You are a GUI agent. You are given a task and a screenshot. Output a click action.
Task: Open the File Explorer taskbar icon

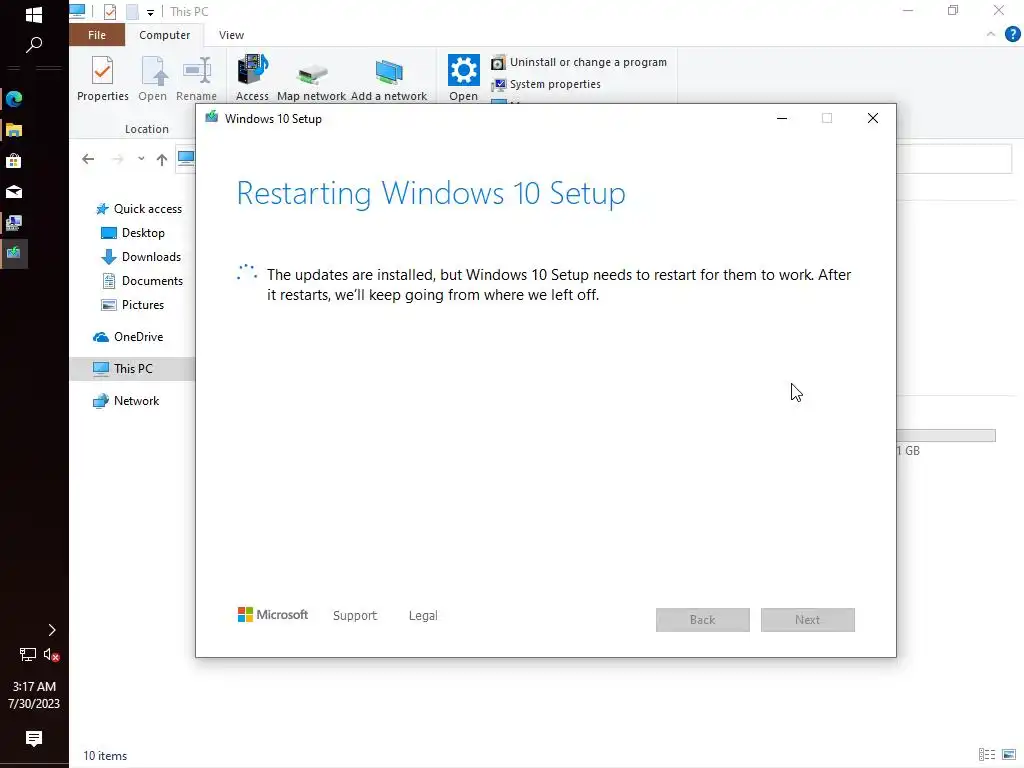tap(14, 130)
